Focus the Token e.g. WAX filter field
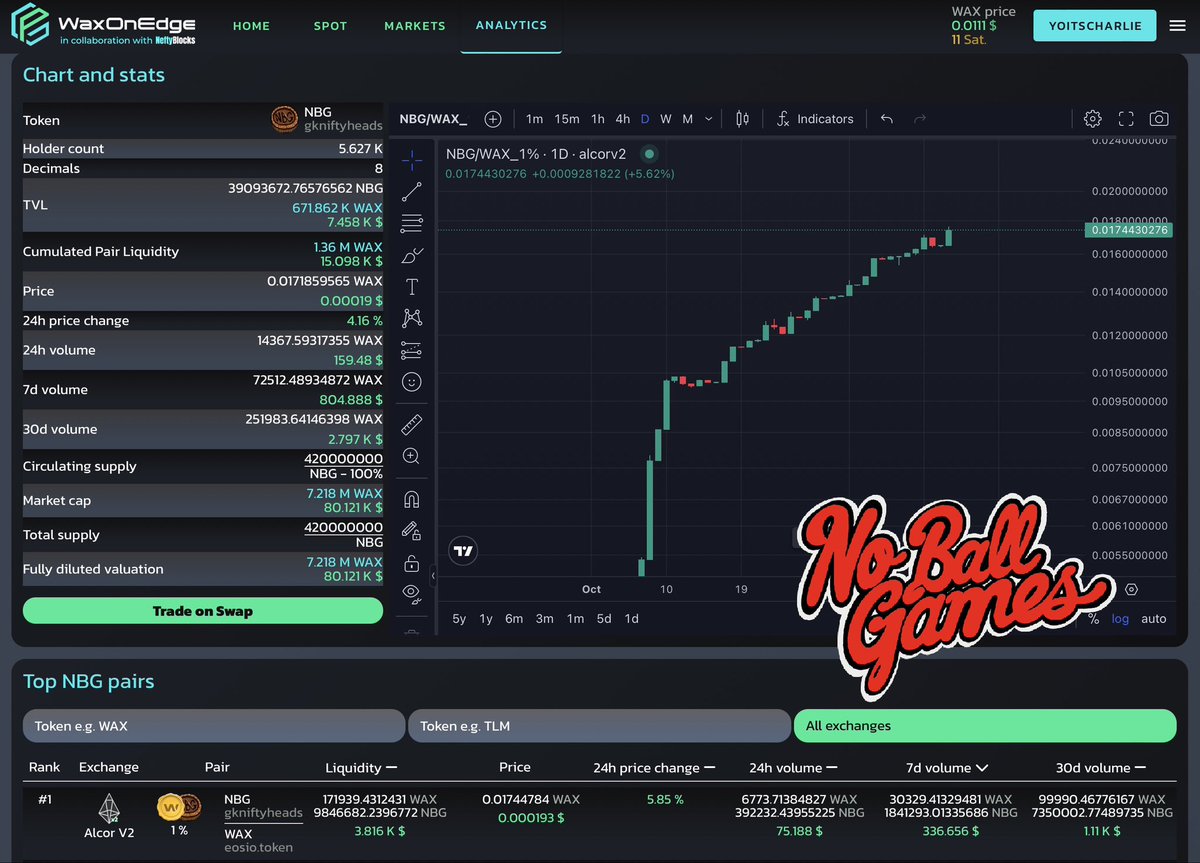The height and width of the screenshot is (863, 1200). pos(213,726)
